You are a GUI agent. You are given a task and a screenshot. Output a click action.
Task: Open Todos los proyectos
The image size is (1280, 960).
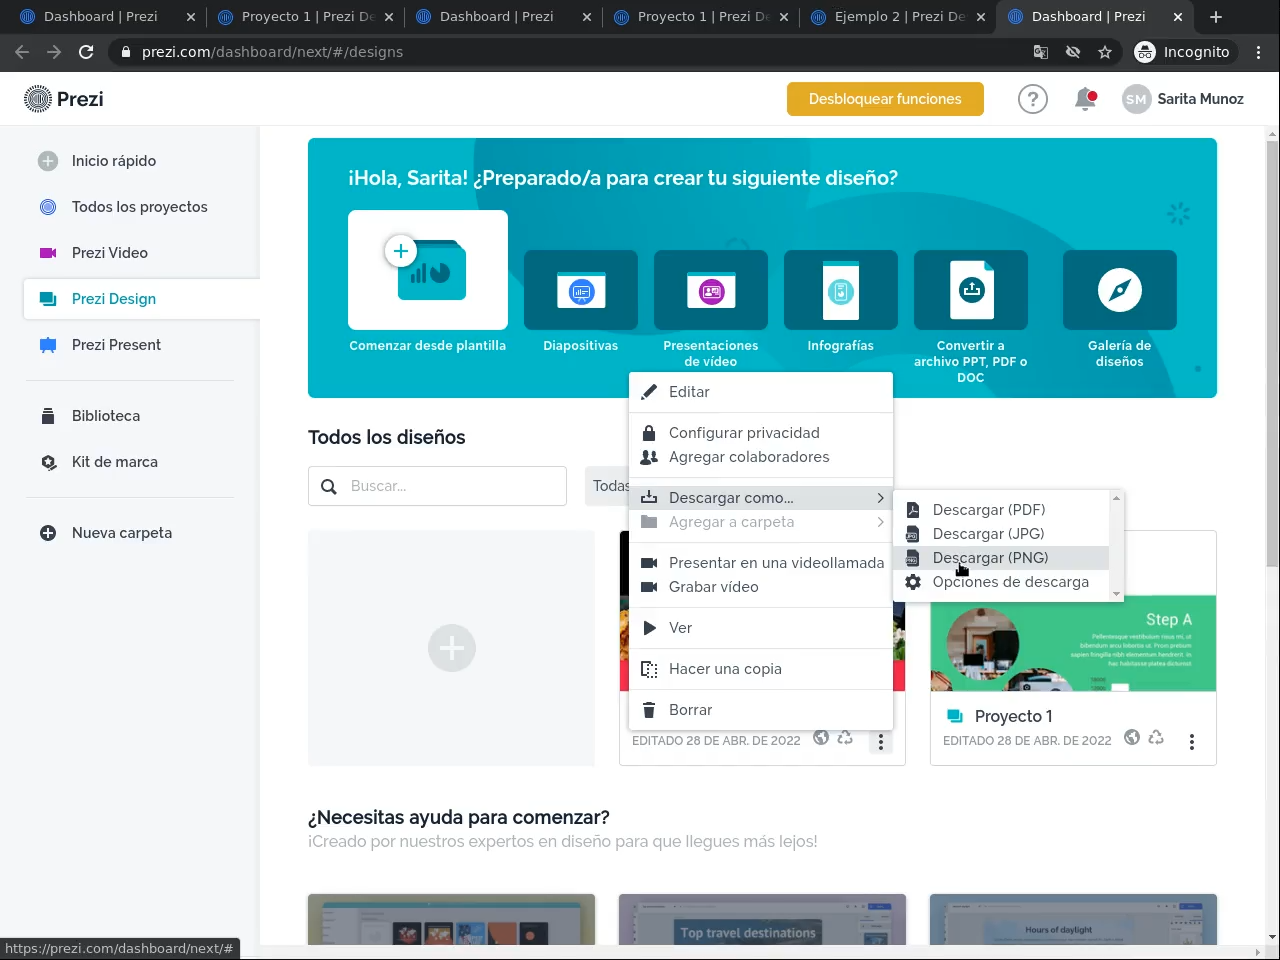(140, 207)
